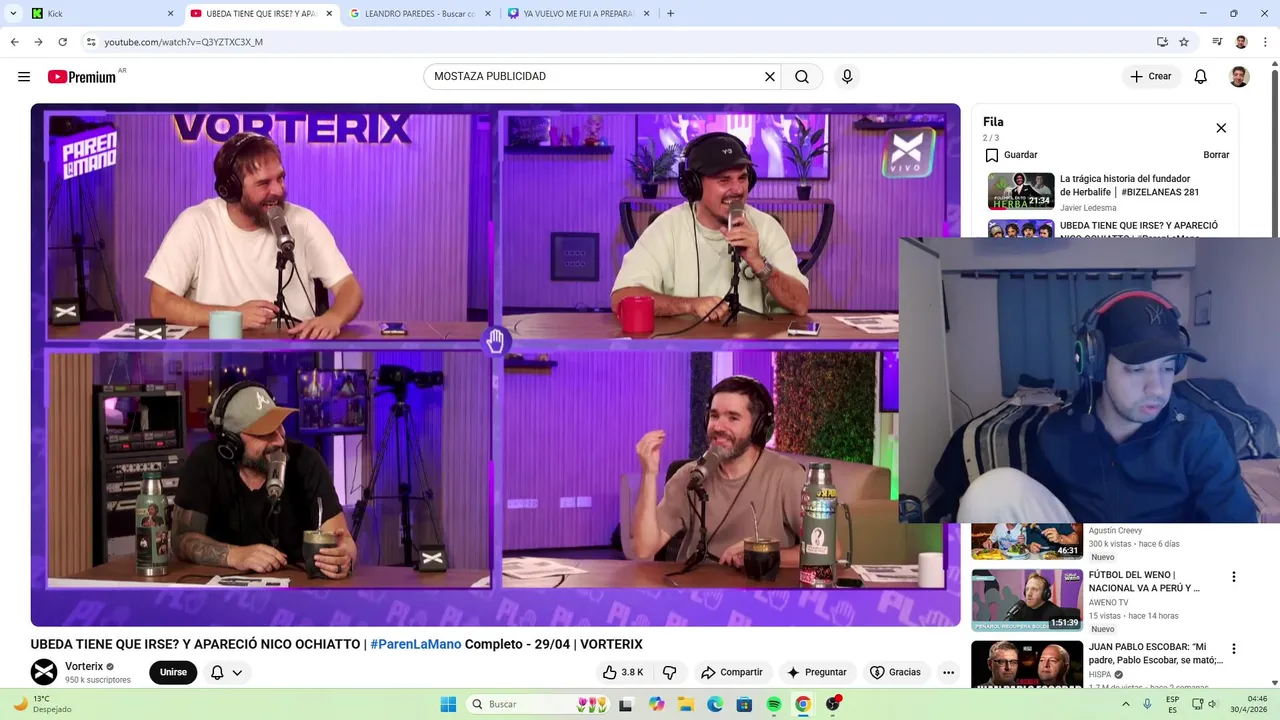Open Spotify from the taskbar
Image resolution: width=1280 pixels, height=720 pixels.
[774, 704]
